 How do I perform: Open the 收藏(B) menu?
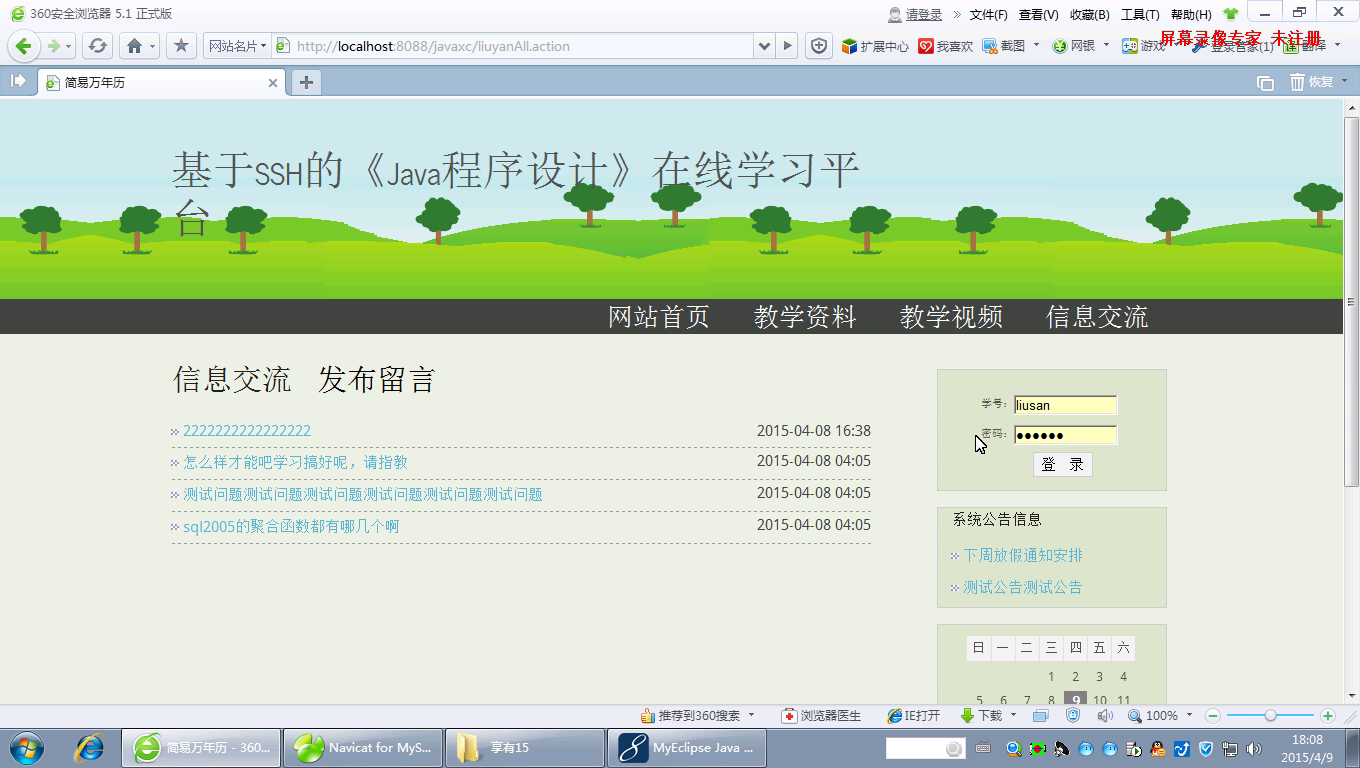(1089, 14)
